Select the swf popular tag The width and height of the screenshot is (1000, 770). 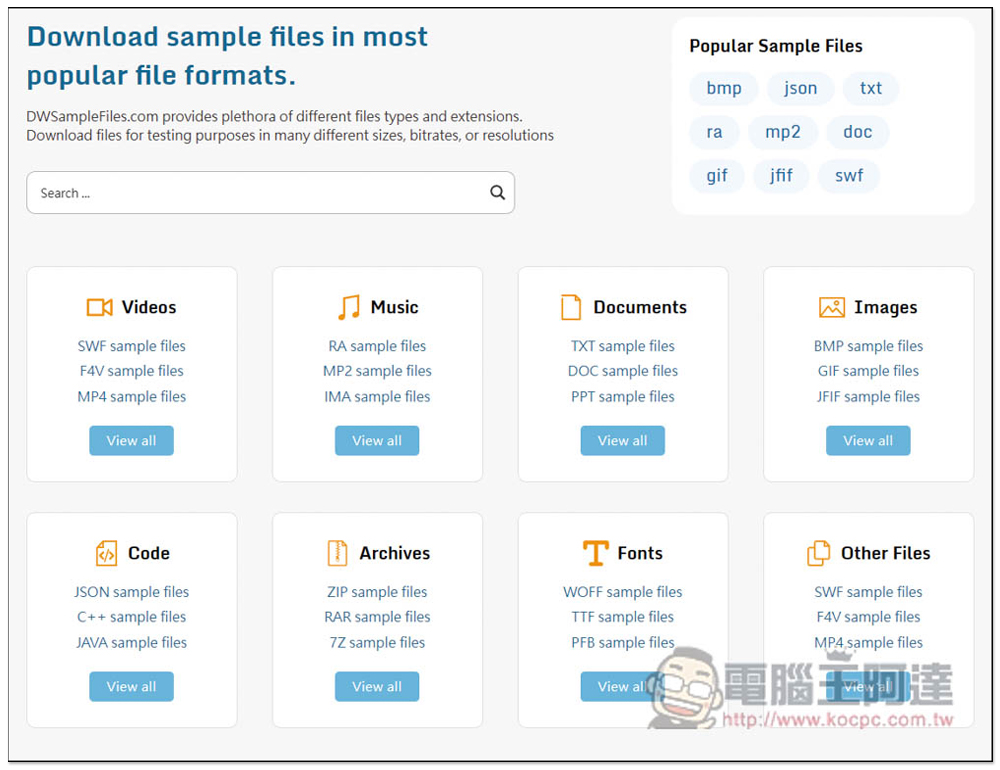click(x=849, y=175)
